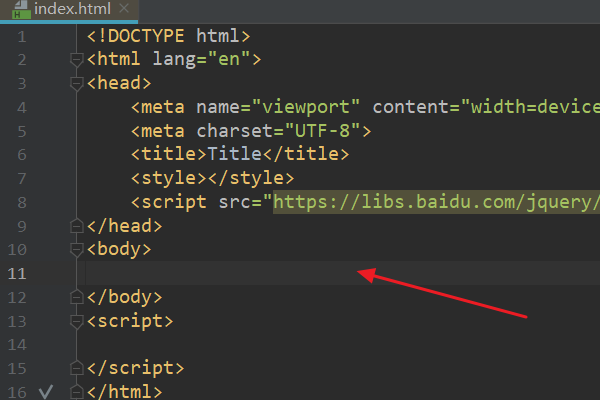
Task: Click line number 4 in the gutter
Action: pyautogui.click(x=22, y=108)
